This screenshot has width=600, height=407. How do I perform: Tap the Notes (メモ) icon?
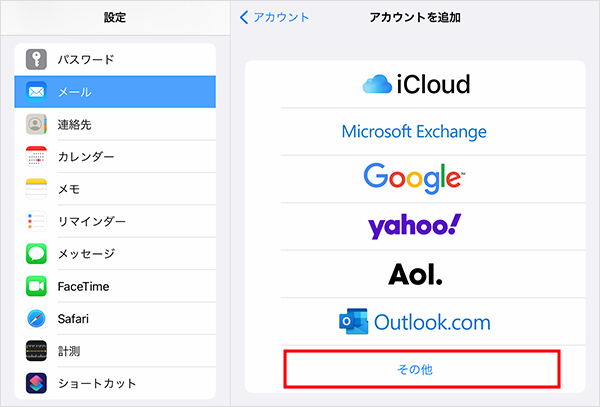[38, 189]
